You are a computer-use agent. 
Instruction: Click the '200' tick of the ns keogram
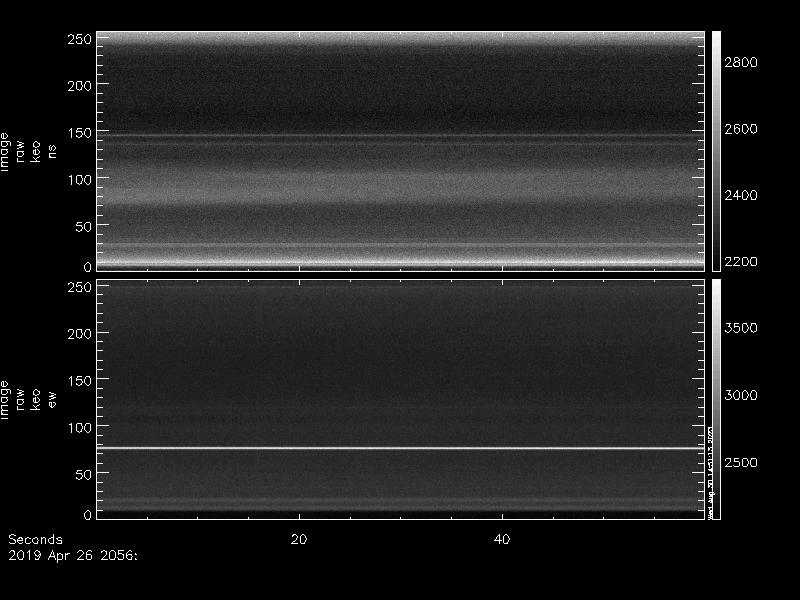click(x=79, y=86)
